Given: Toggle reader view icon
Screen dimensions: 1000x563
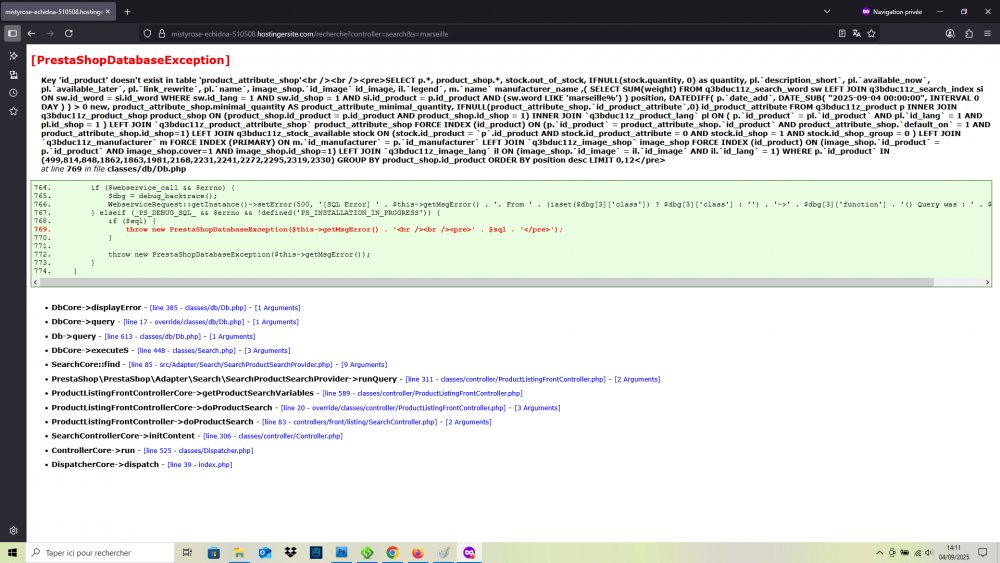Looking at the screenshot, I should tap(842, 34).
